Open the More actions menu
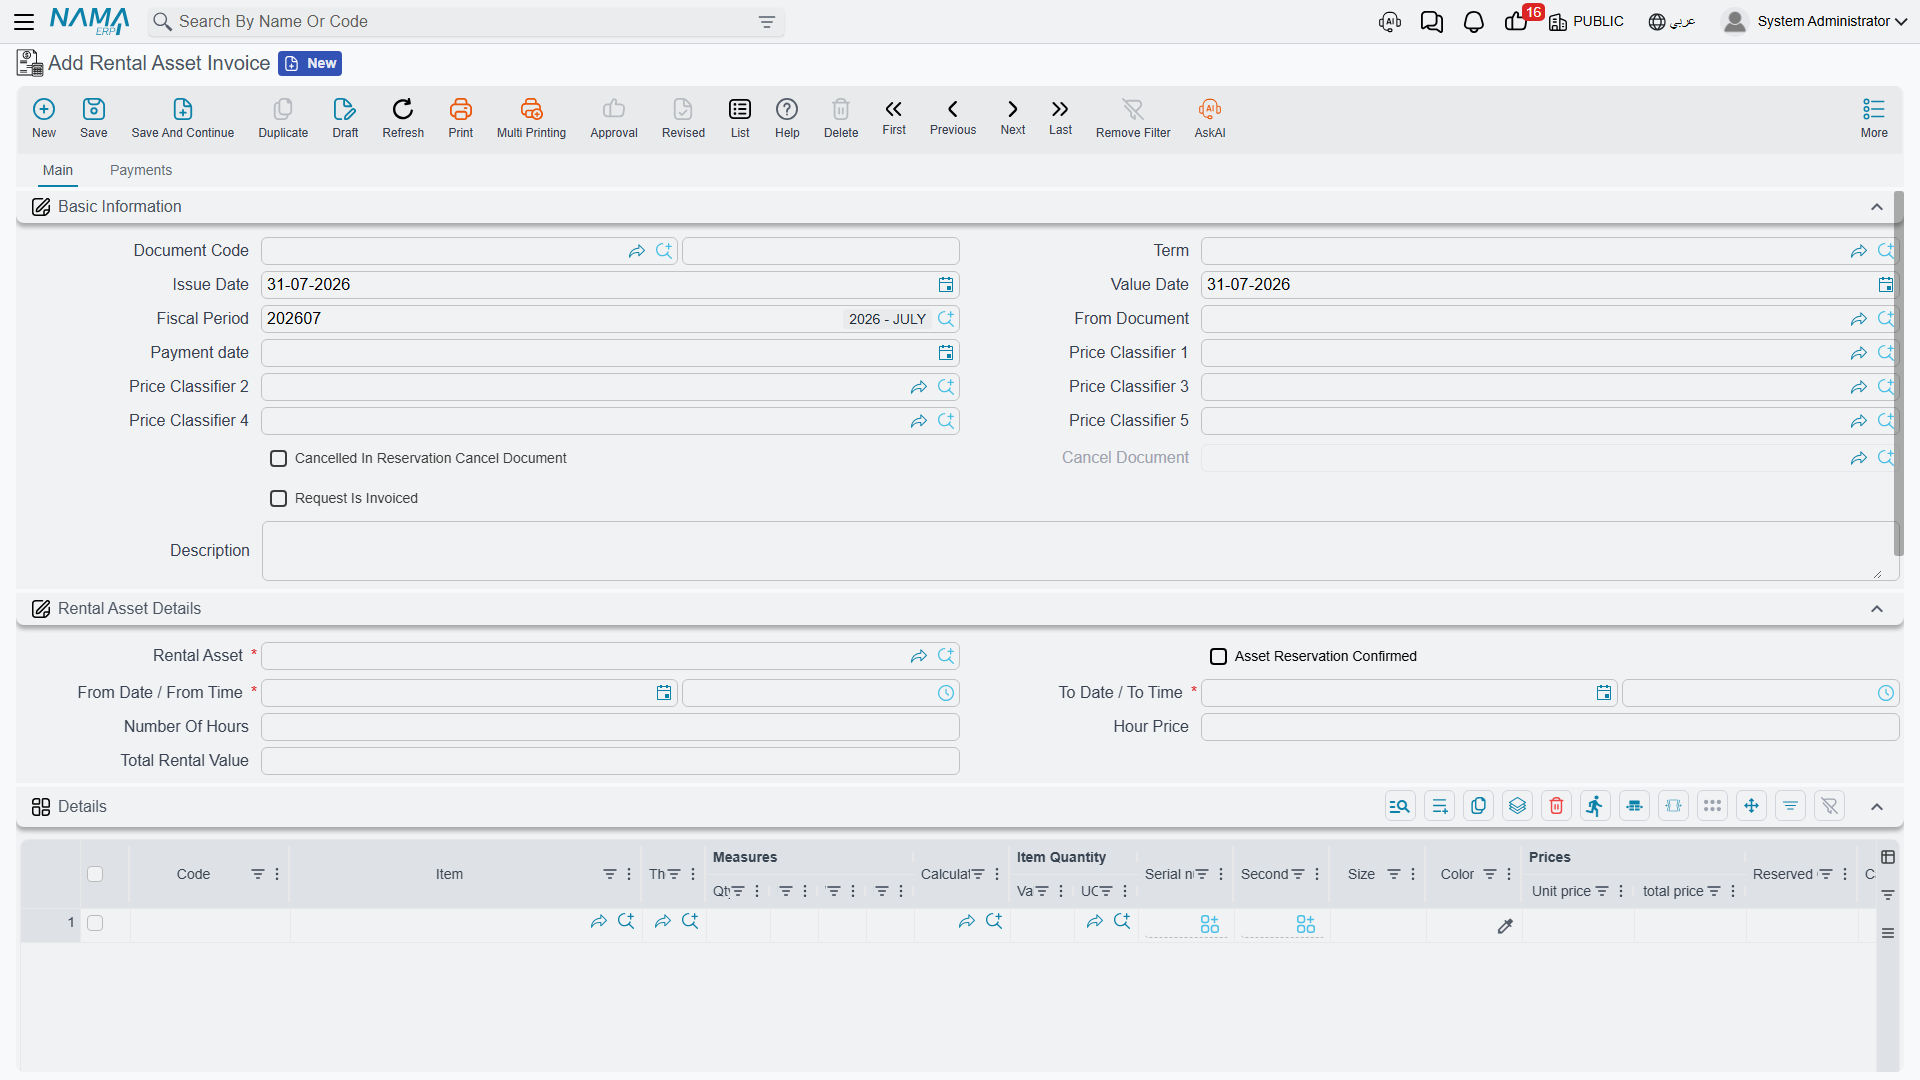Viewport: 1920px width, 1080px height. pos(1874,117)
